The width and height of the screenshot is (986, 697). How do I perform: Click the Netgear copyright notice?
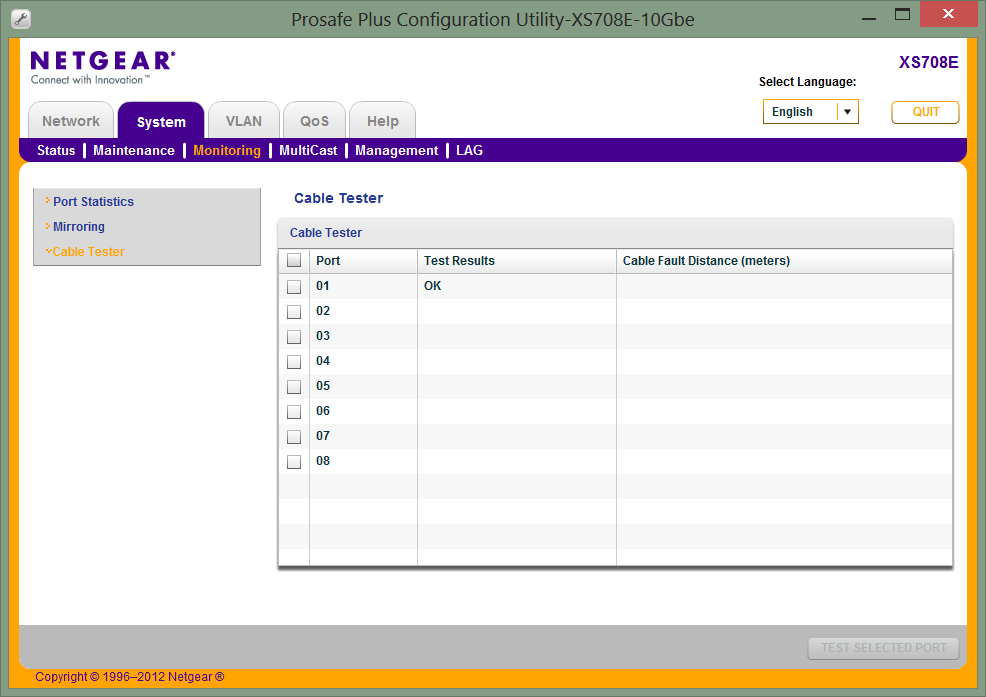pyautogui.click(x=130, y=677)
